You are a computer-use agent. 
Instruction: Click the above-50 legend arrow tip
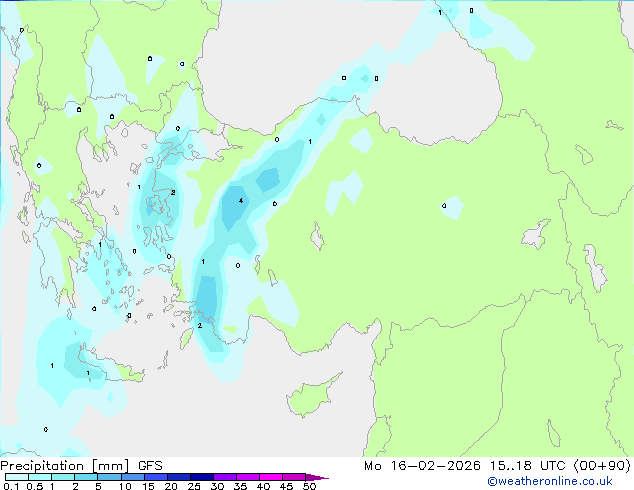(x=317, y=477)
